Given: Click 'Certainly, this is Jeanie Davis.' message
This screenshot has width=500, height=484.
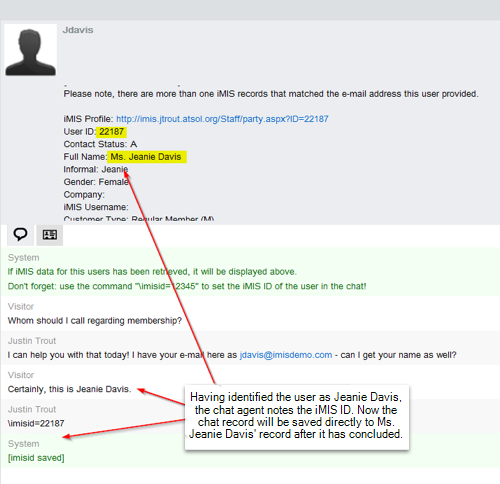Looking at the screenshot, I should click(69, 389).
